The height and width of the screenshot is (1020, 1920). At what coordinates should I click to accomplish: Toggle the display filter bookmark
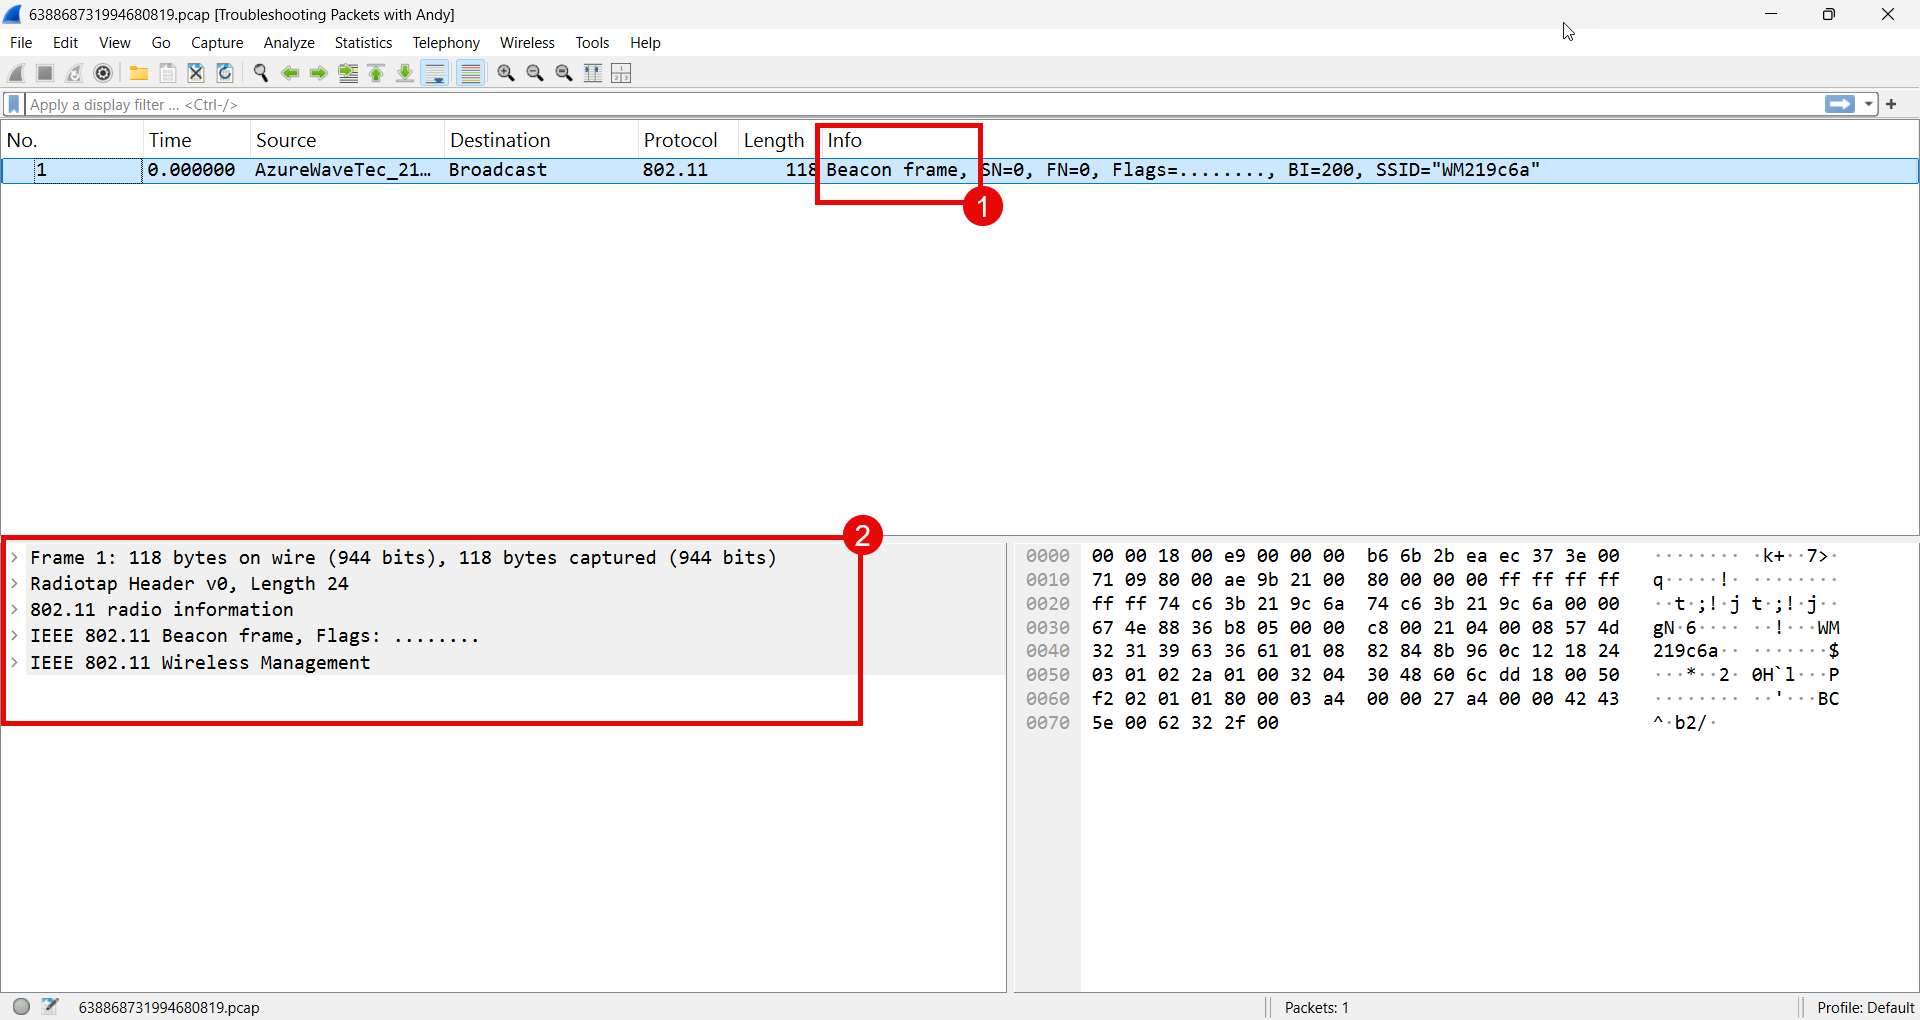coord(13,104)
